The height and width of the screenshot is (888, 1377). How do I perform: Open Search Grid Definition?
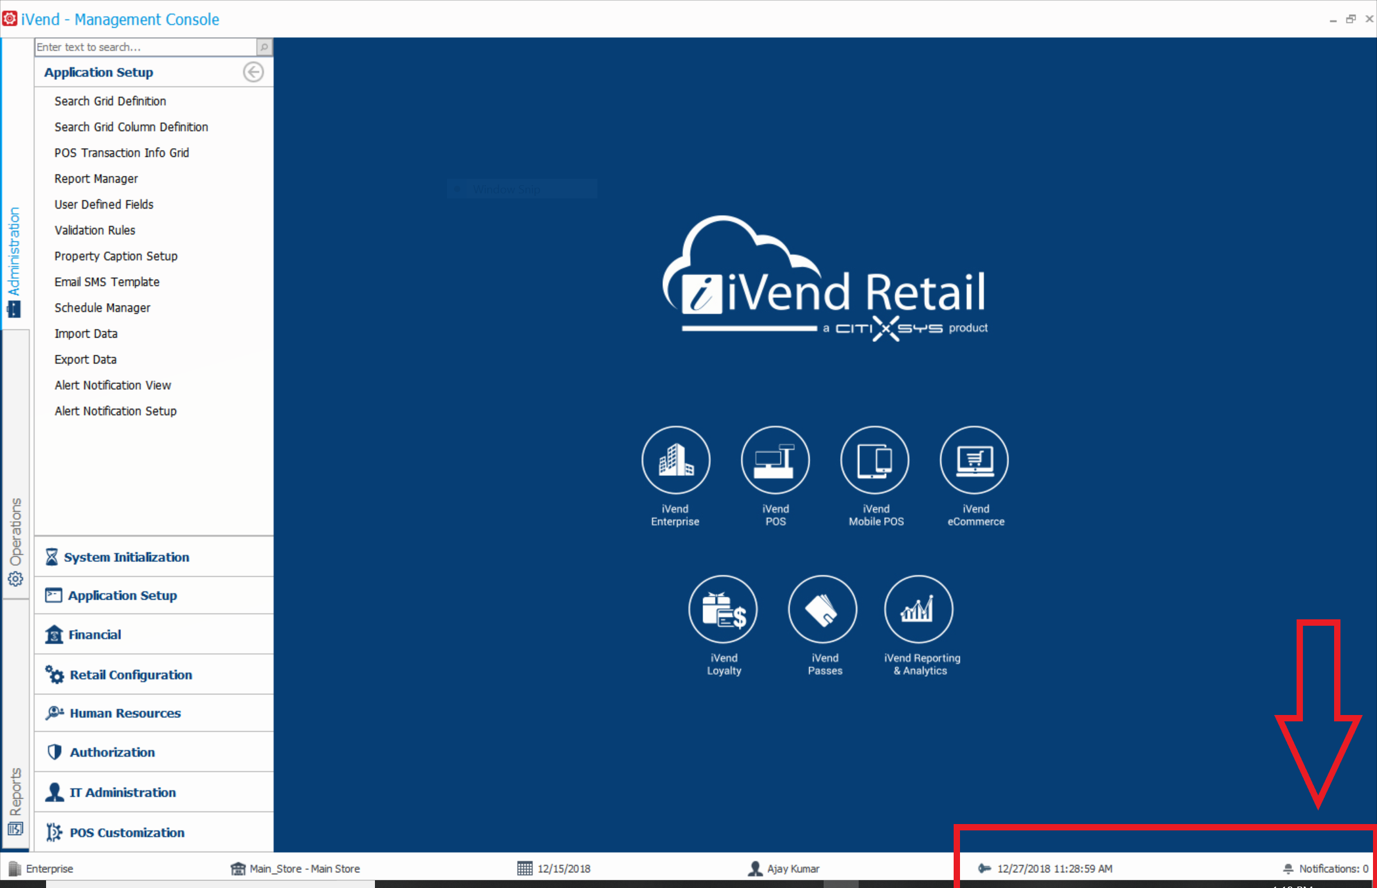tap(110, 101)
